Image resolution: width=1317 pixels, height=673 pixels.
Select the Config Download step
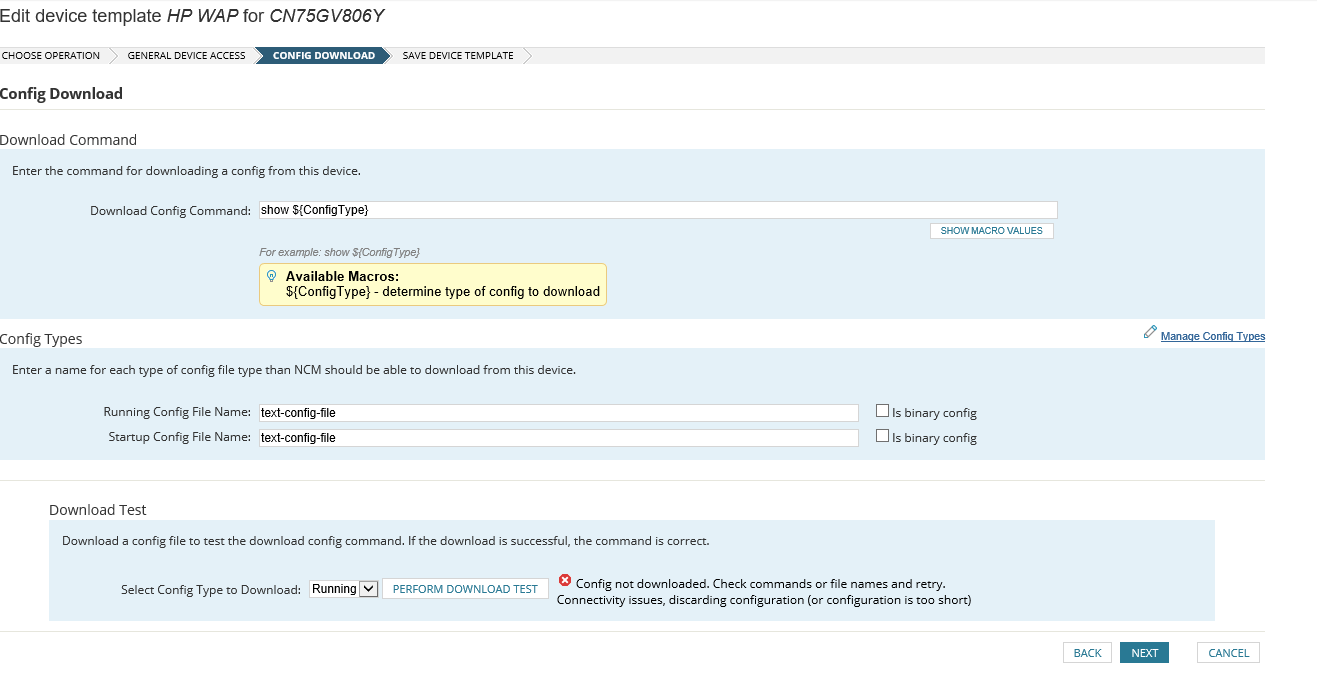click(x=324, y=56)
